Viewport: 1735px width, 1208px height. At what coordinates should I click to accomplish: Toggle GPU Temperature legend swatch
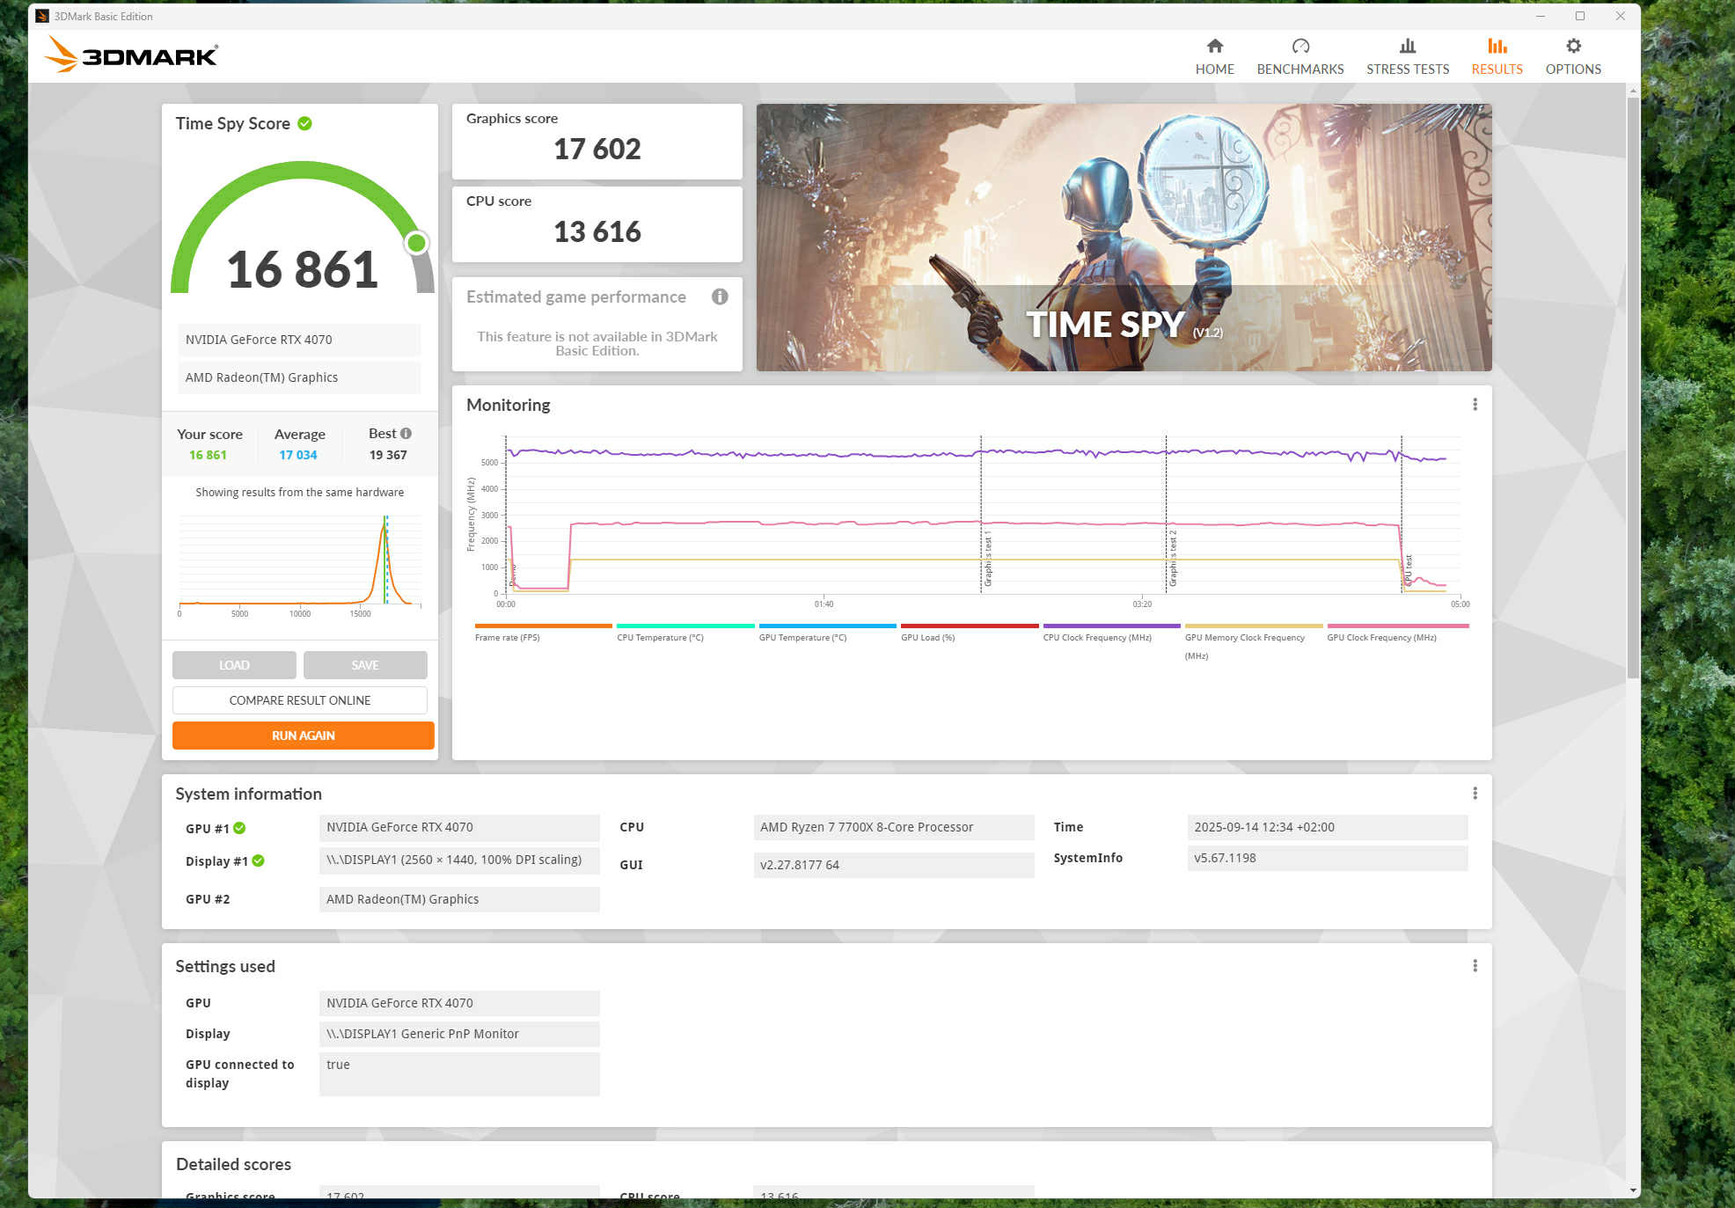(827, 626)
